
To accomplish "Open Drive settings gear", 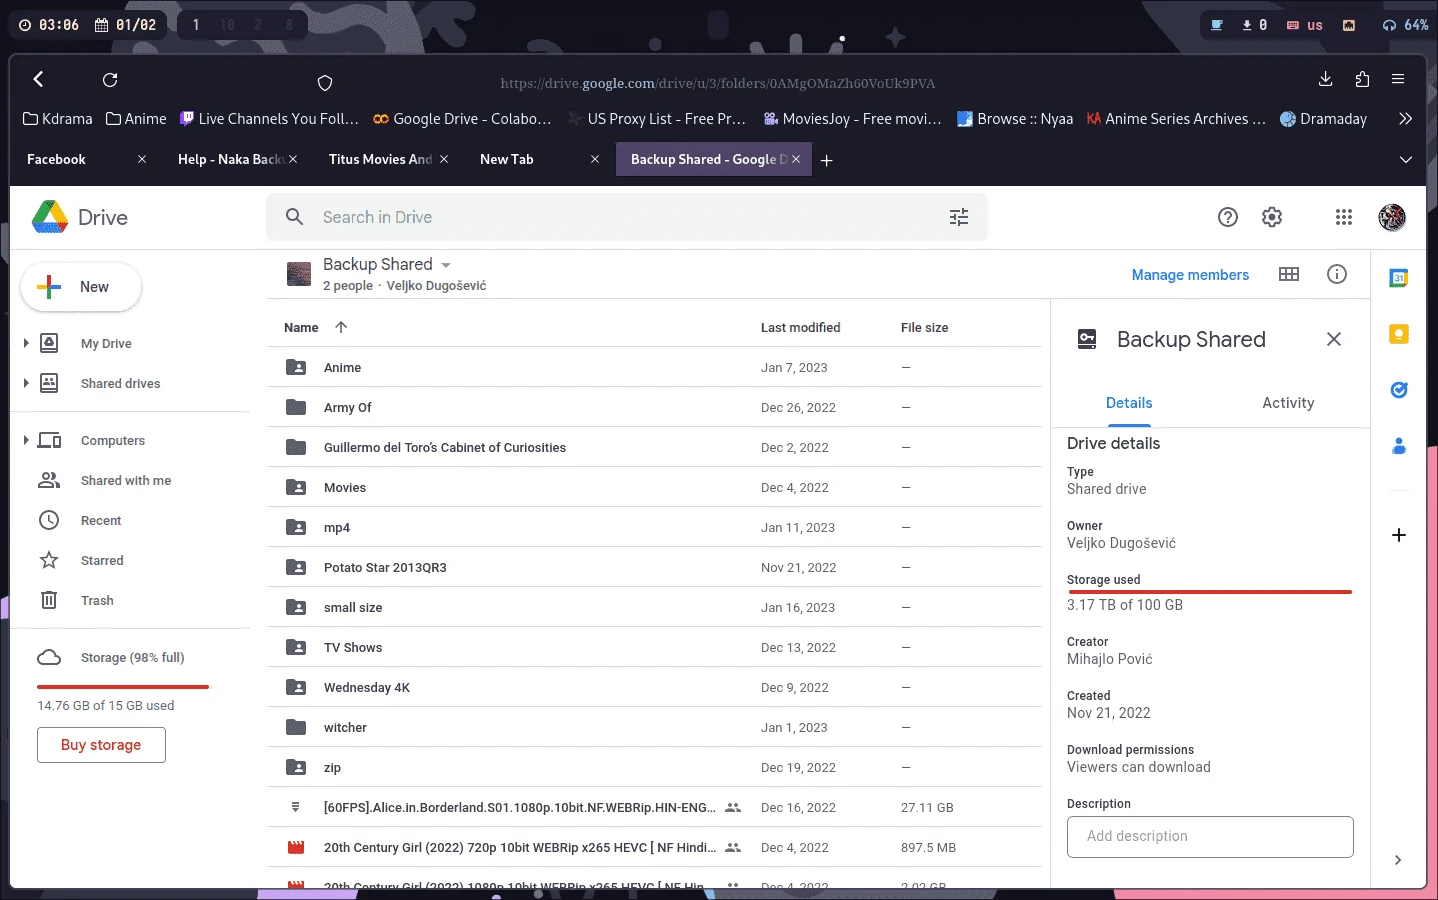I will tap(1272, 217).
